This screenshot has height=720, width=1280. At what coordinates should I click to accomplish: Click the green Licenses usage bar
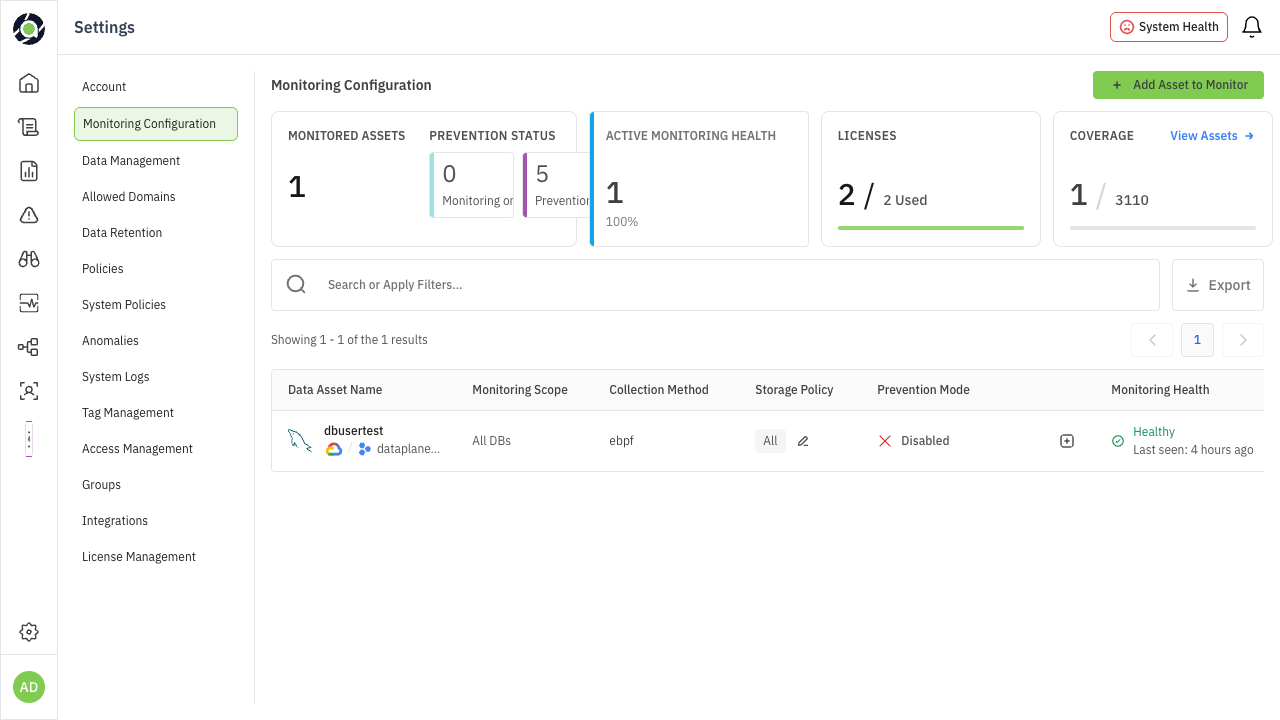tap(930, 228)
